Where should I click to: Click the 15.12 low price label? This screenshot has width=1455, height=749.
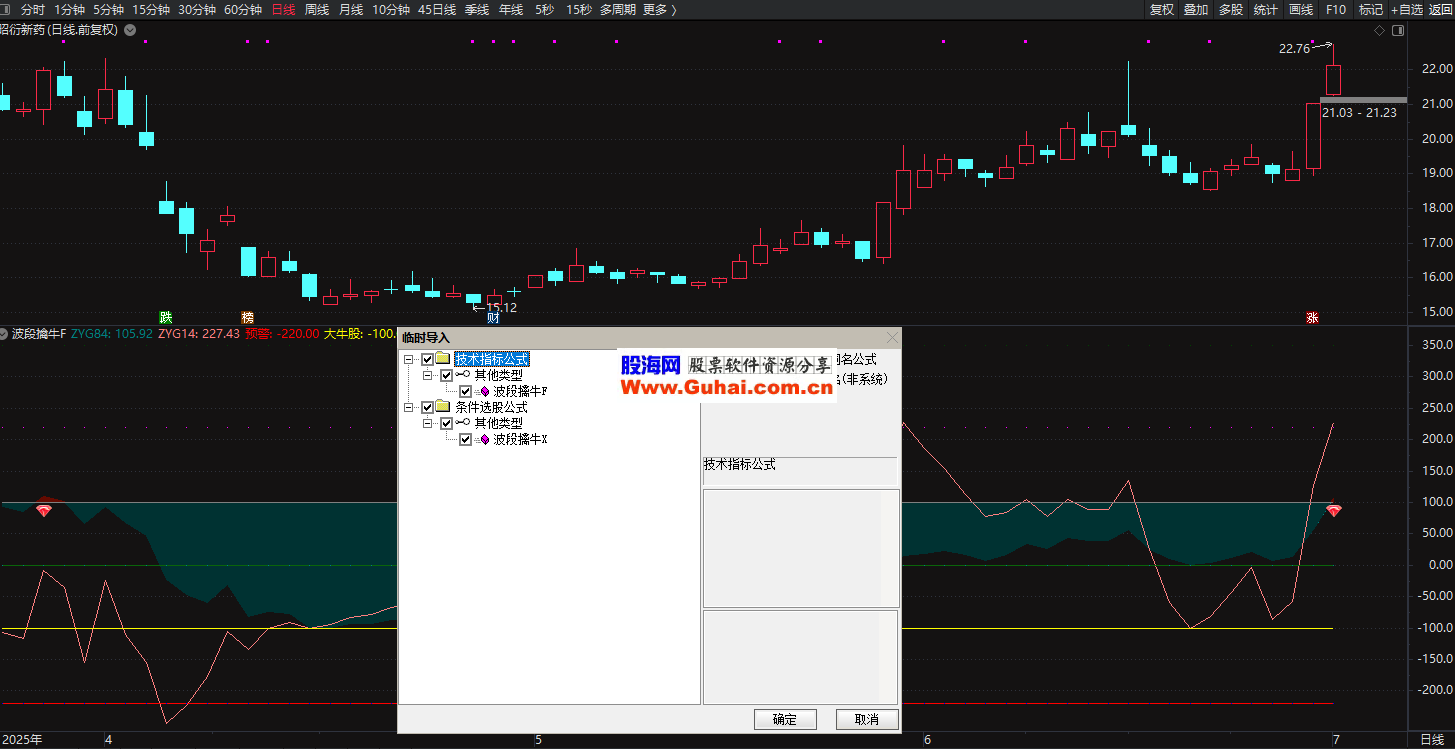click(501, 308)
